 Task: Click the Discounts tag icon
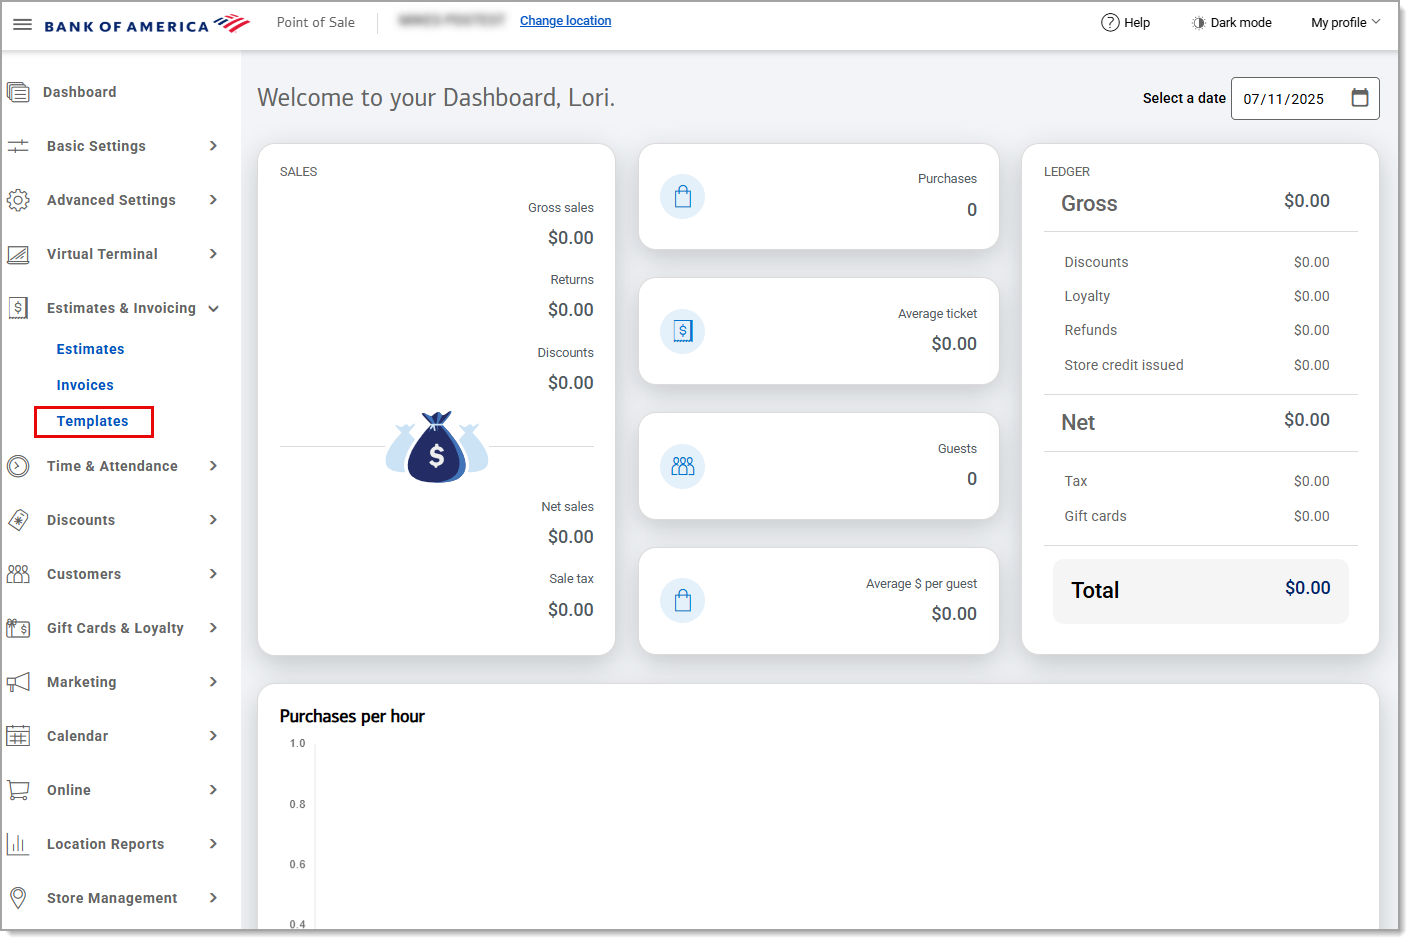click(18, 520)
